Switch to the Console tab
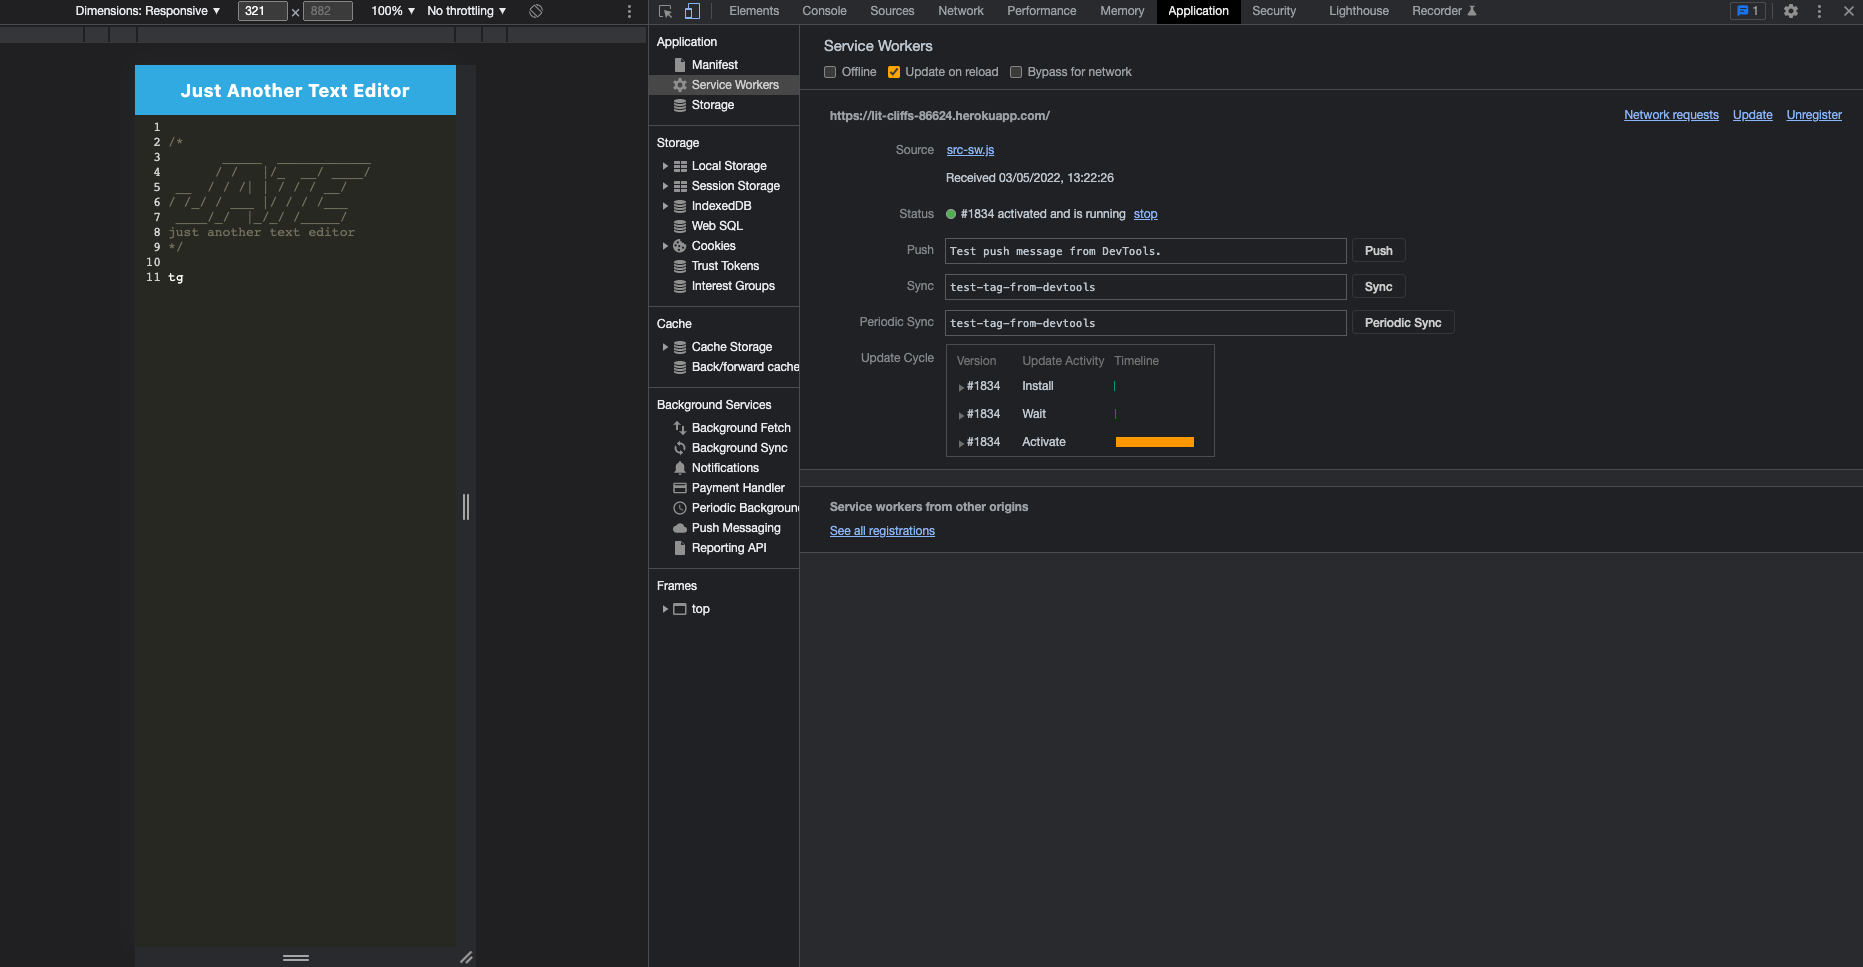 click(x=824, y=11)
